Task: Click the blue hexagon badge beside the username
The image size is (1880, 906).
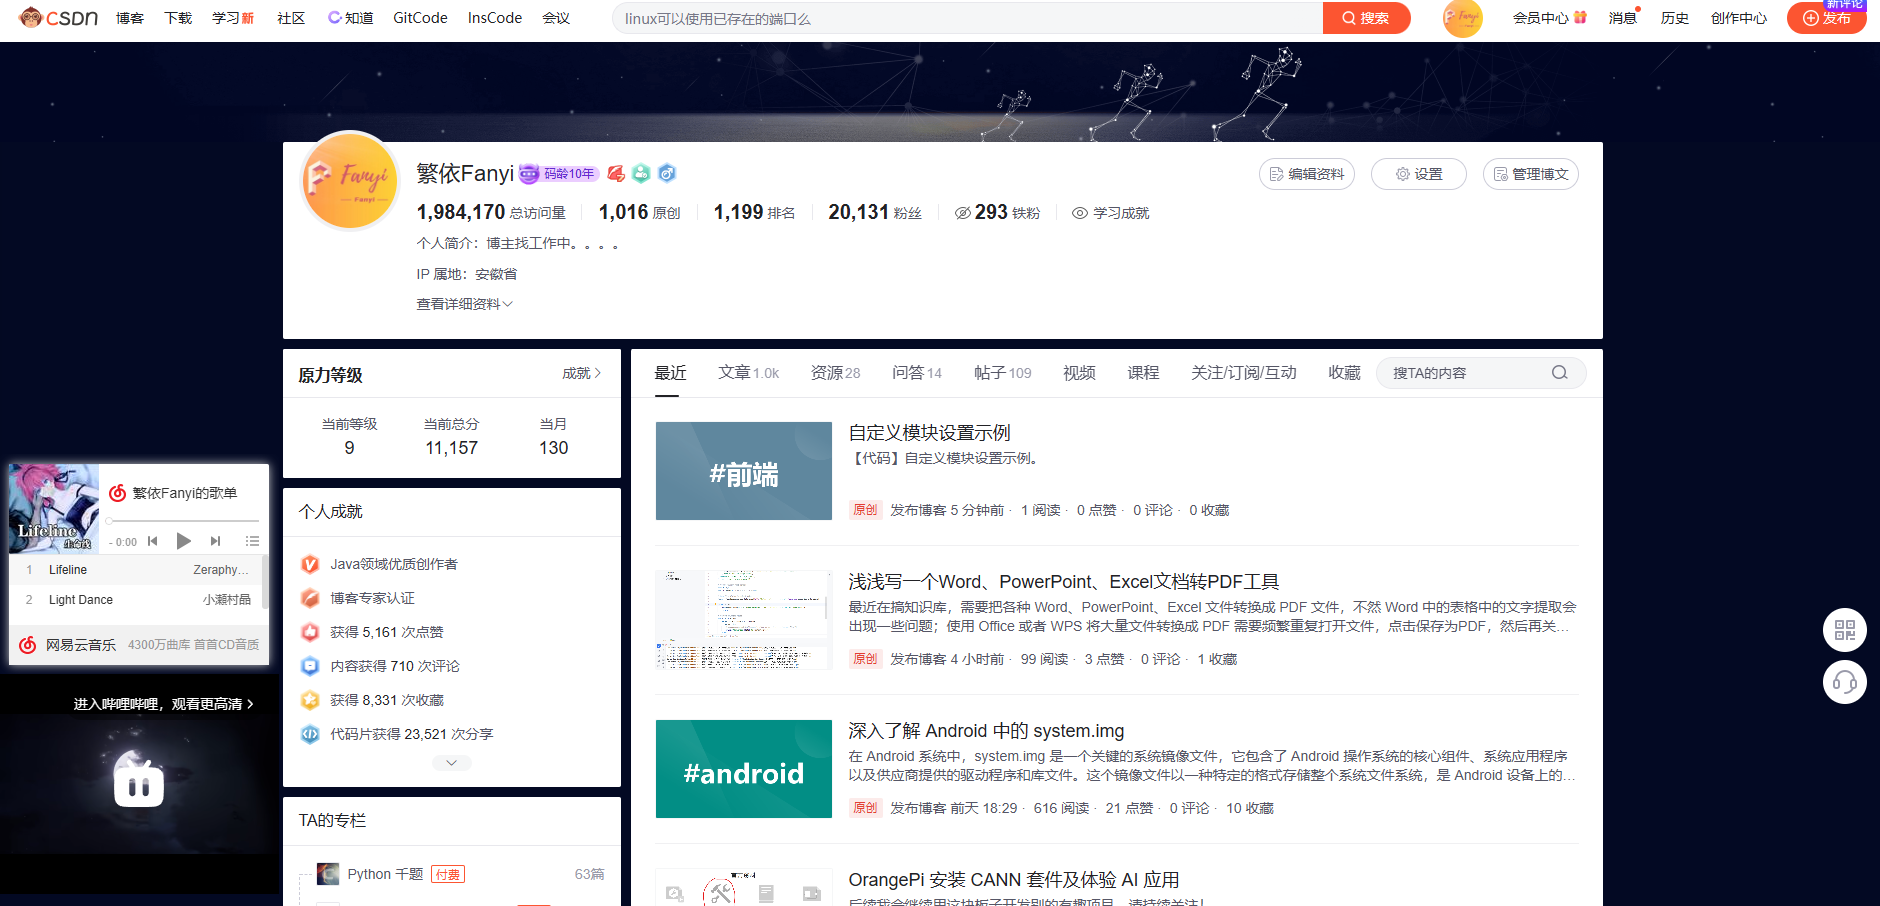Action: [x=666, y=173]
